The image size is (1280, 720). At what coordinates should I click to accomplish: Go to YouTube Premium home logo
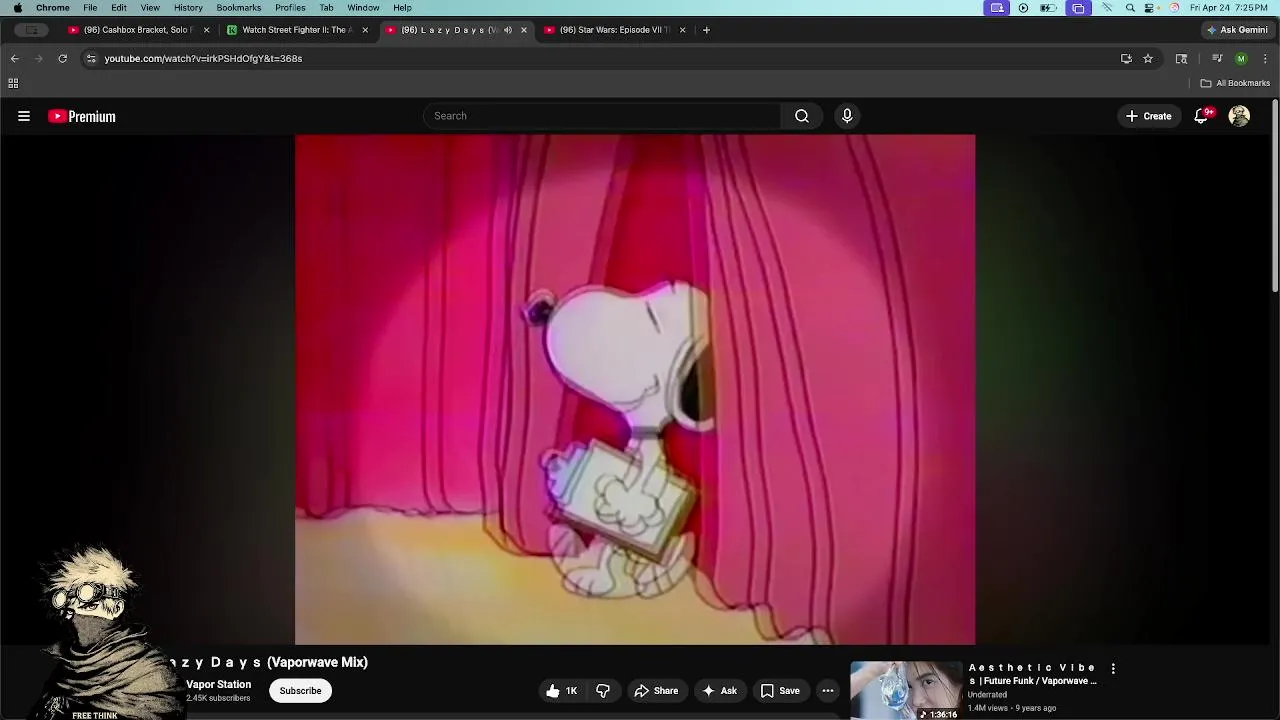[x=82, y=116]
